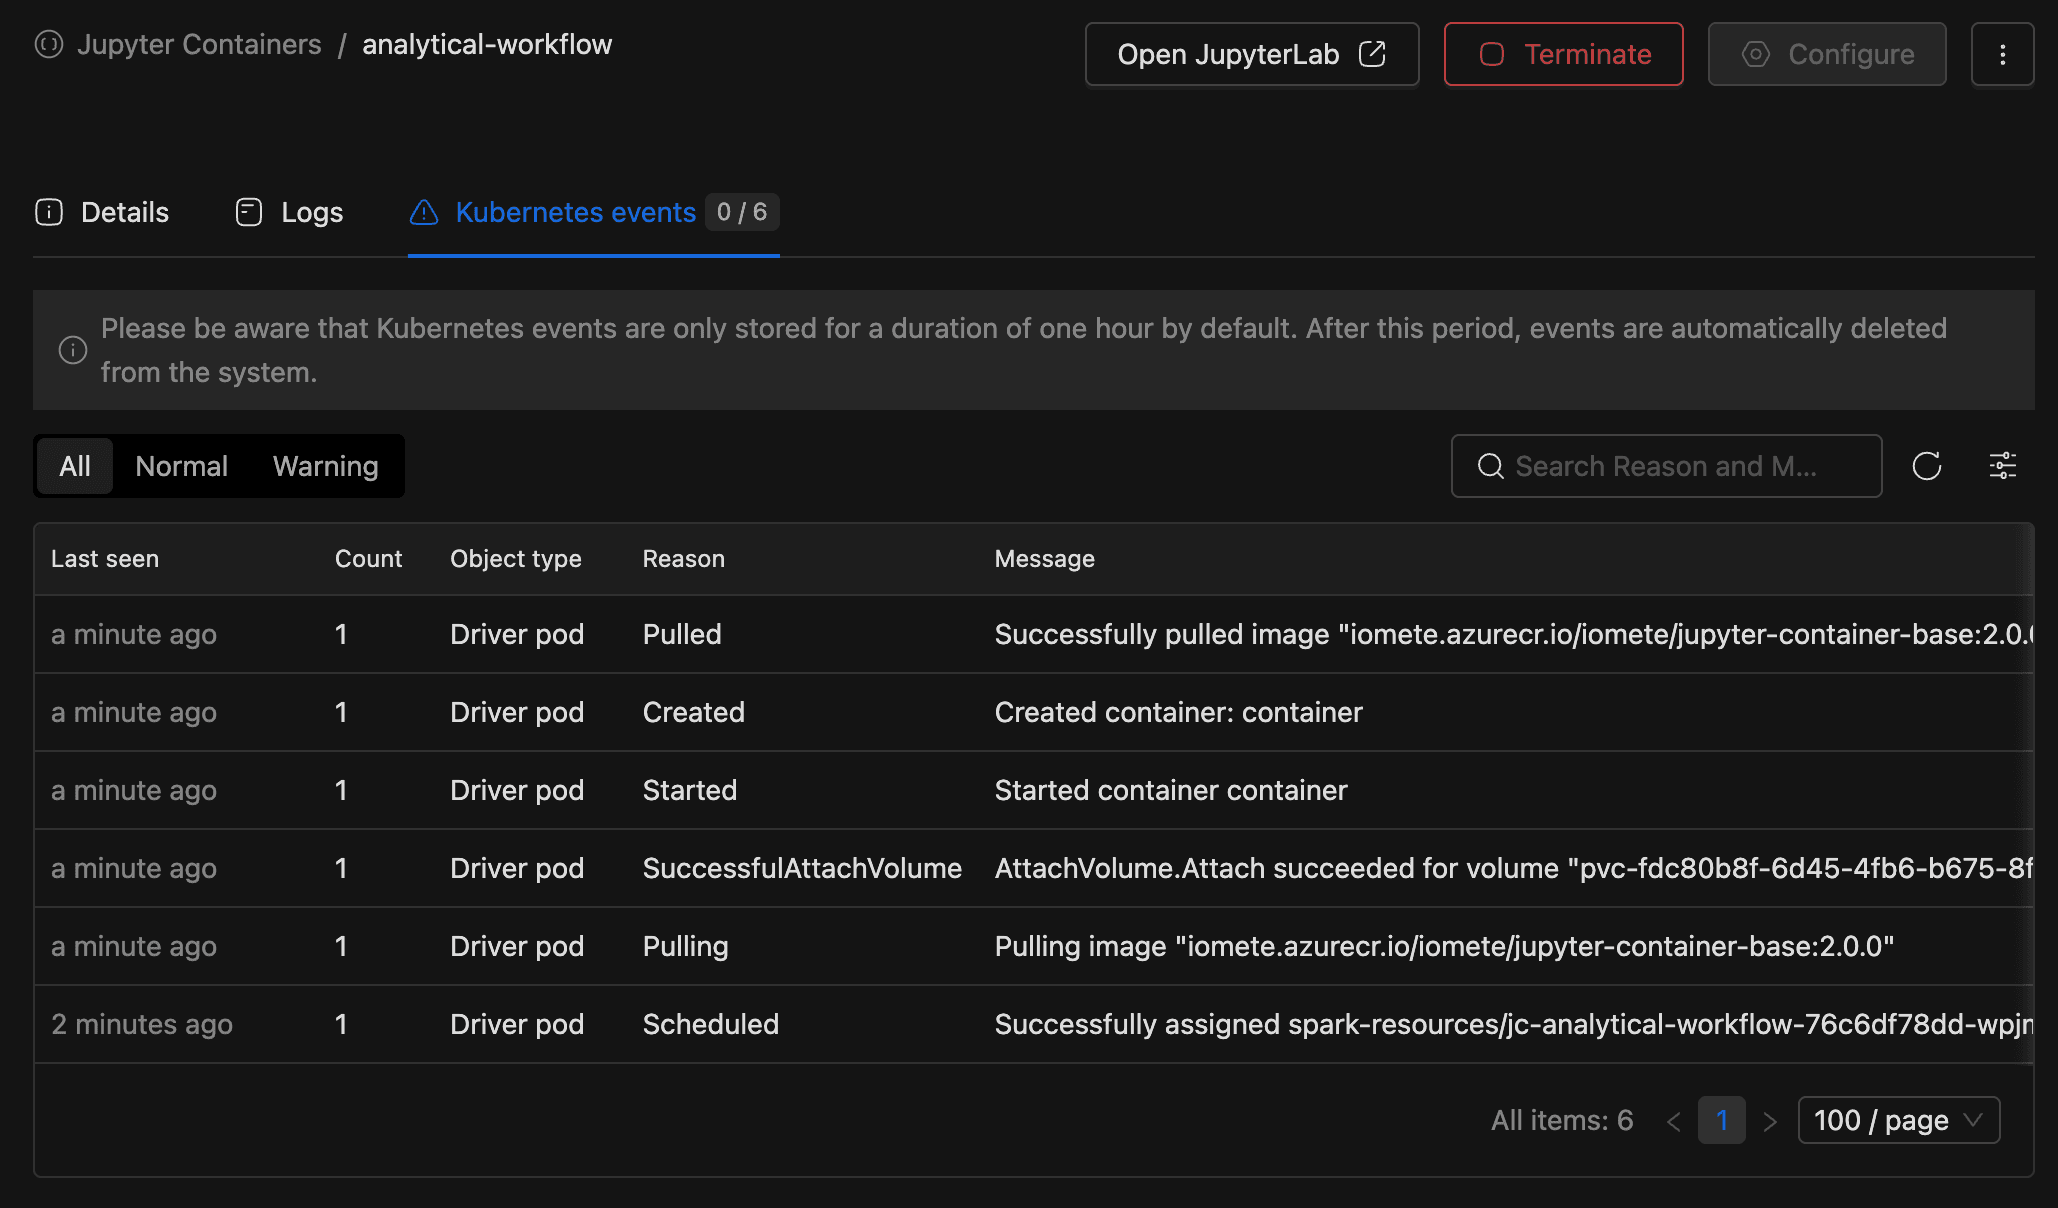This screenshot has height=1208, width=2058.
Task: Open table column settings icon
Action: point(2002,466)
